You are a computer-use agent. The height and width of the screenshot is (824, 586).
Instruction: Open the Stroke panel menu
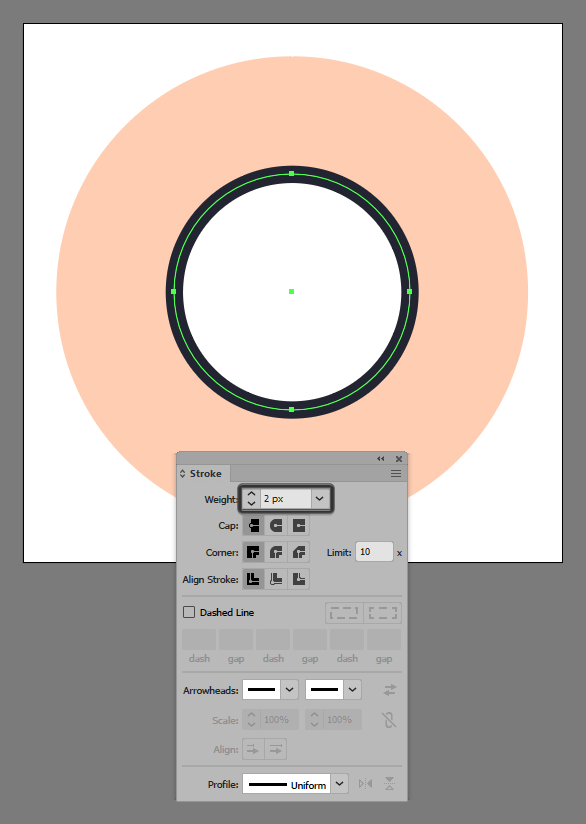click(396, 473)
